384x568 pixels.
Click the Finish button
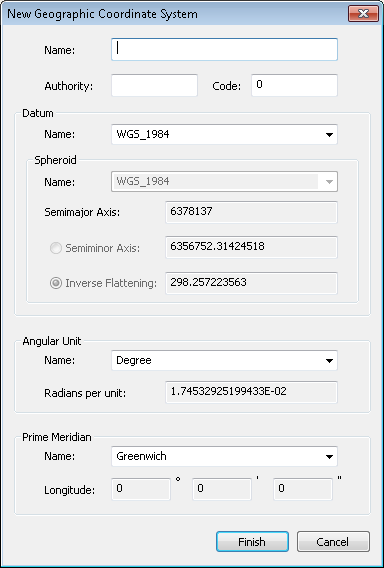tap(252, 542)
